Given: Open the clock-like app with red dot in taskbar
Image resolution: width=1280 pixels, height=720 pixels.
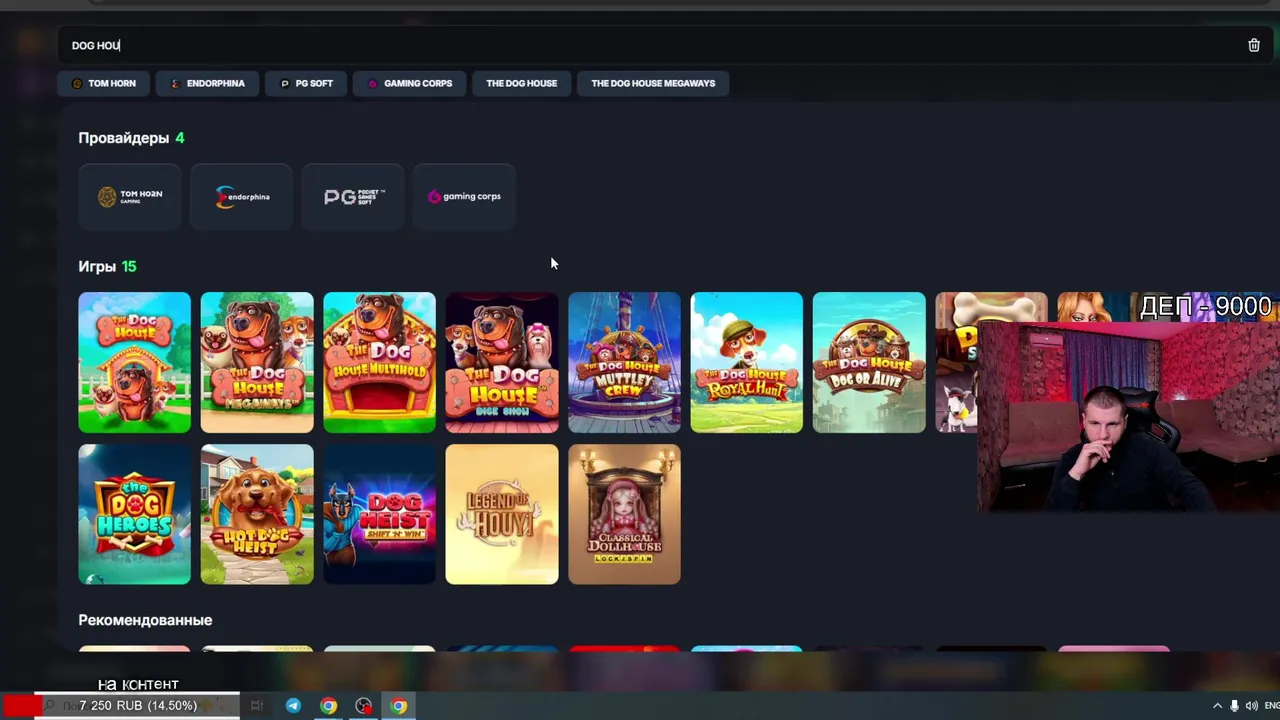Looking at the screenshot, I should [364, 706].
